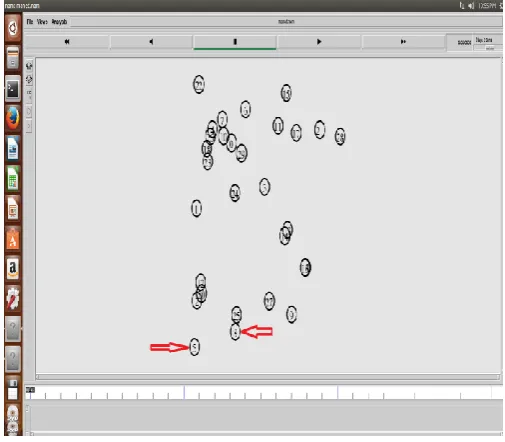Select node 28 in the topology
Image resolution: width=505 pixels, height=442 pixels.
(340, 136)
